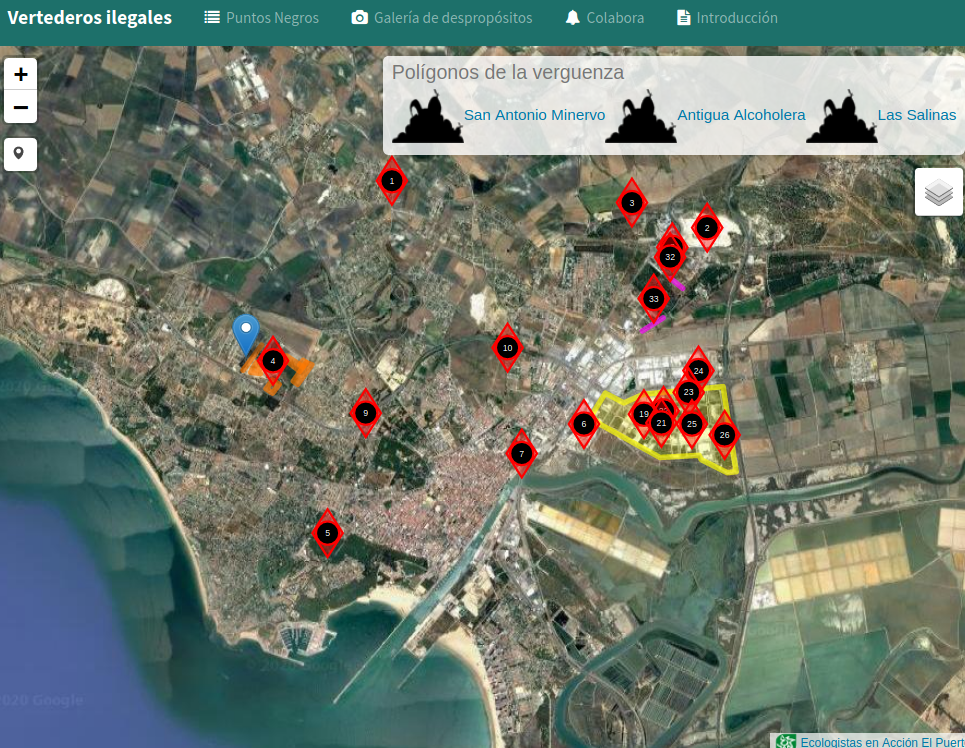Select dump marker number 23
Image resolution: width=965 pixels, height=748 pixels.
click(x=689, y=392)
